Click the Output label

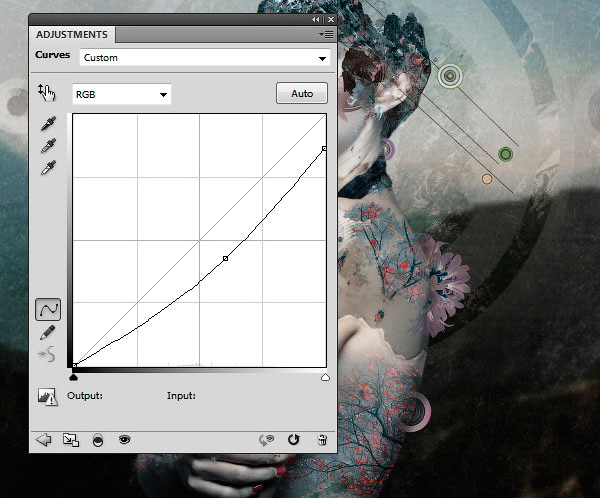click(x=85, y=395)
